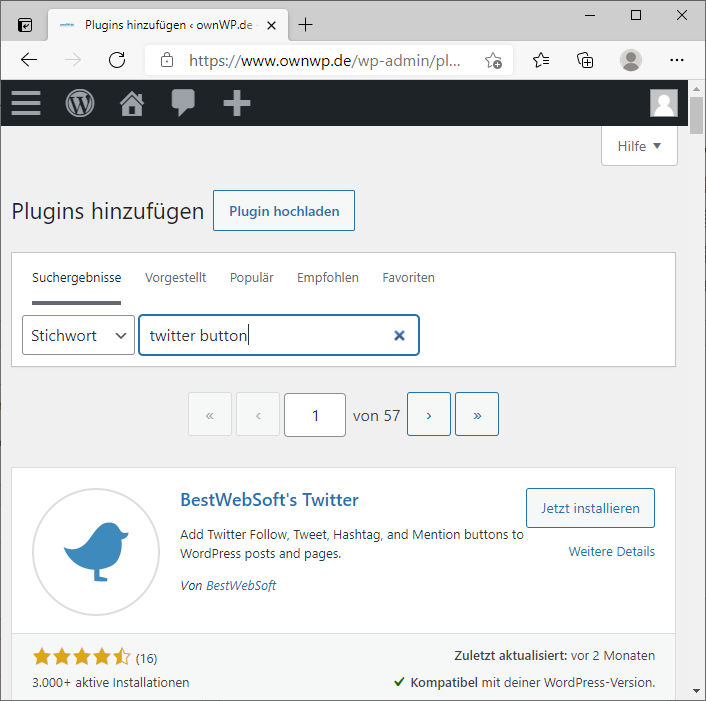Open BestWebSoft's Twitter plugin title link
Image resolution: width=706 pixels, height=701 pixels.
coord(269,500)
